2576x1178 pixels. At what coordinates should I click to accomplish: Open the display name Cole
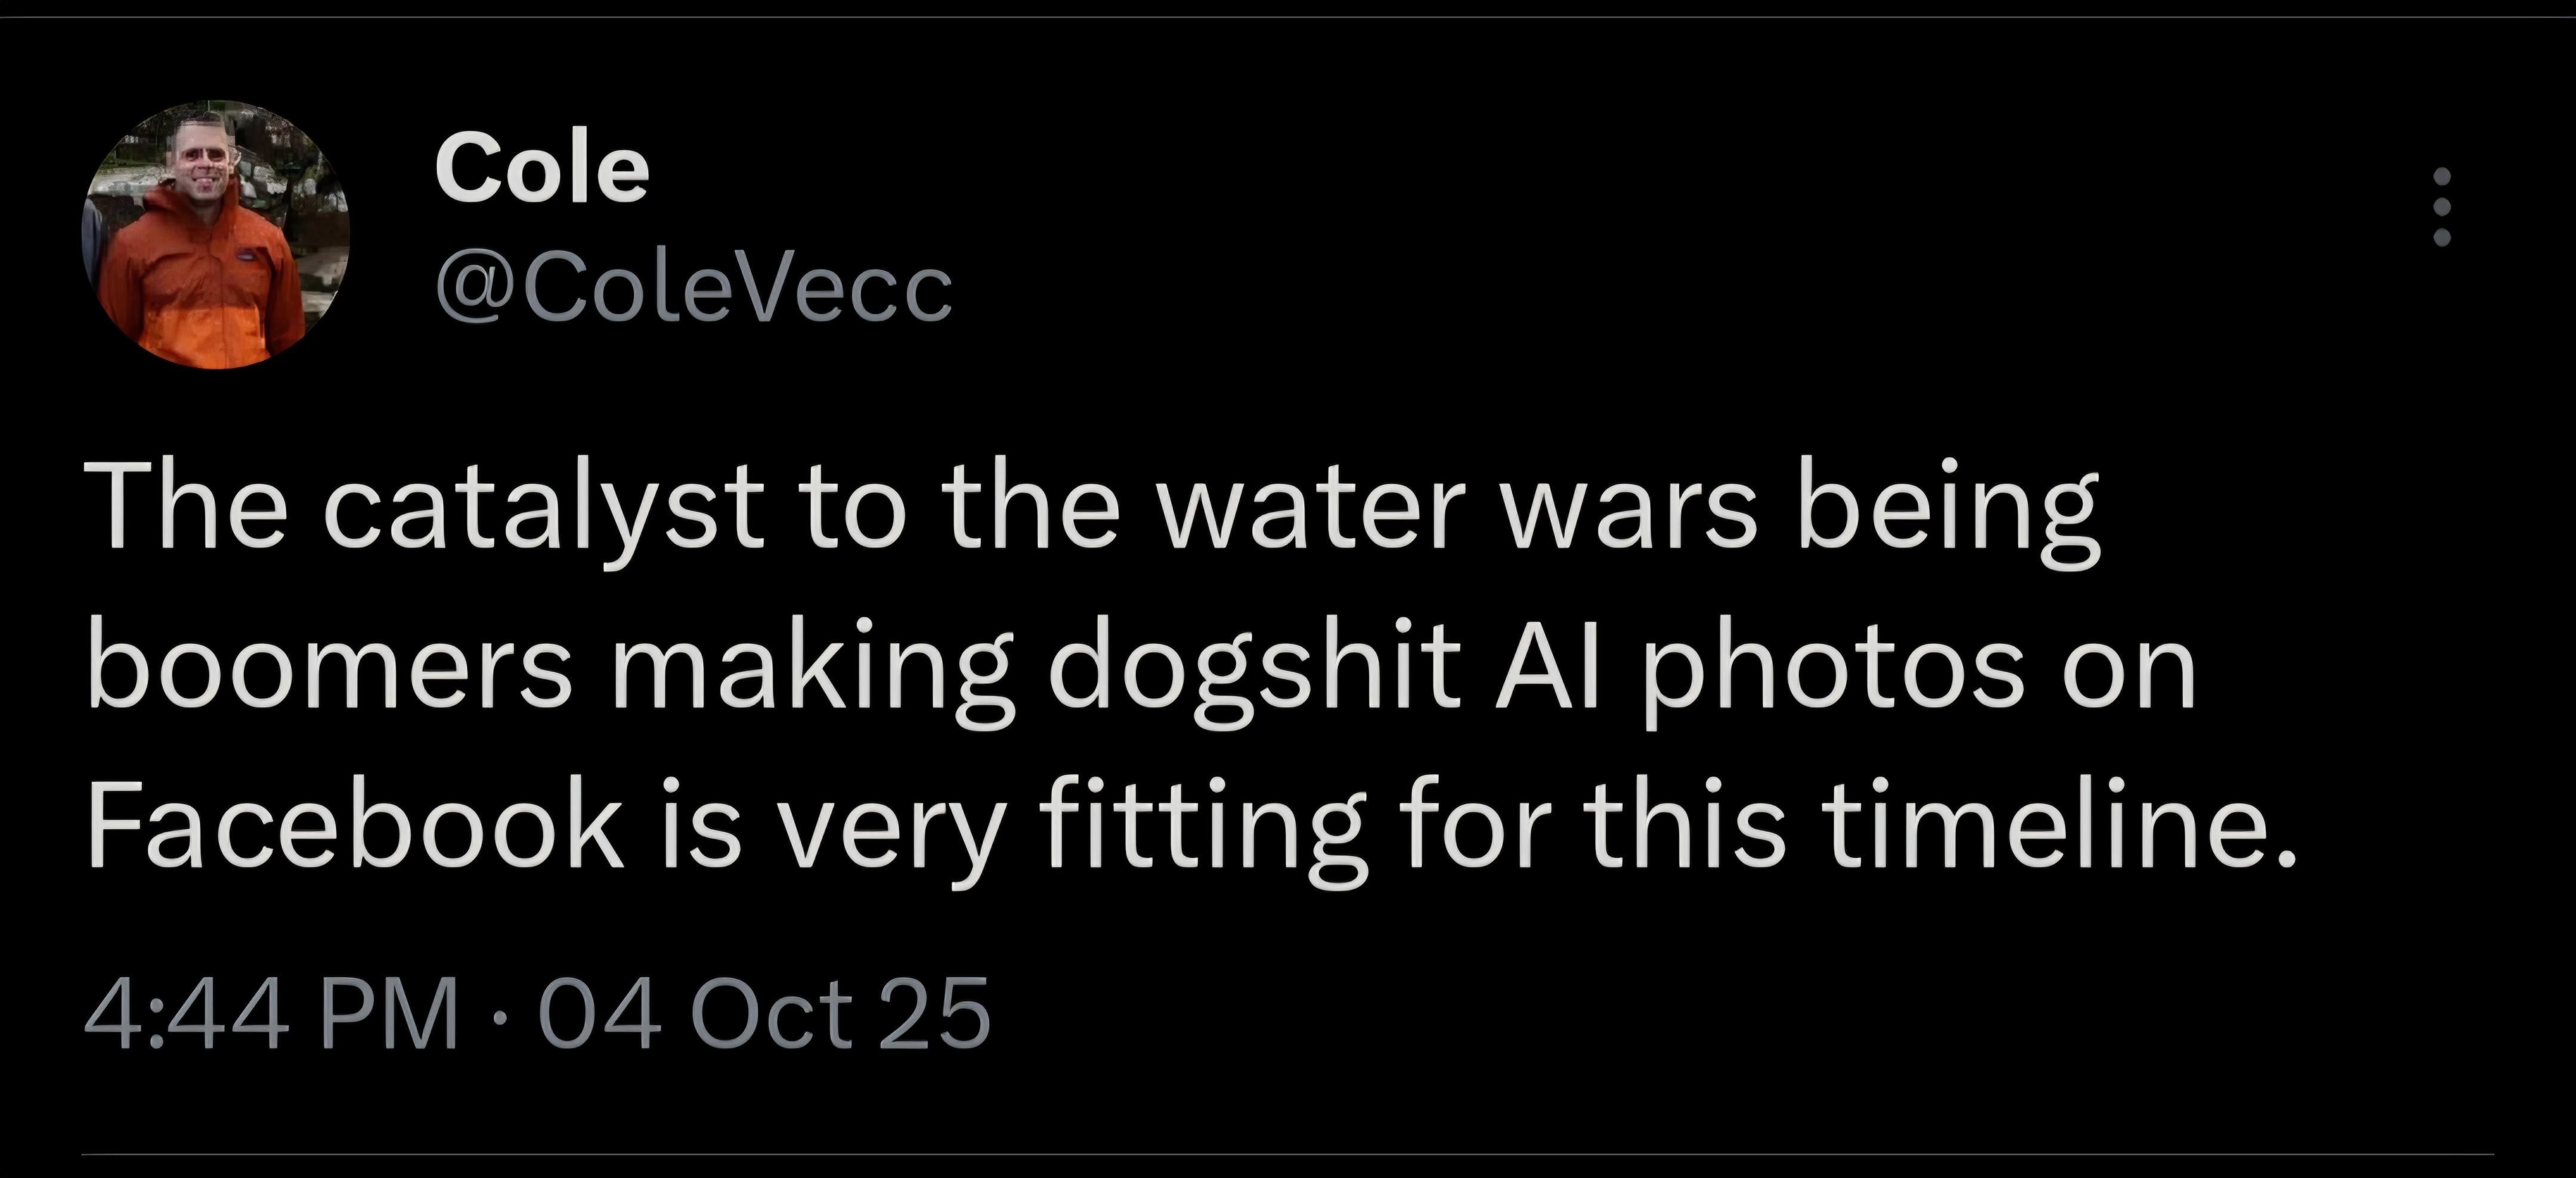(541, 170)
